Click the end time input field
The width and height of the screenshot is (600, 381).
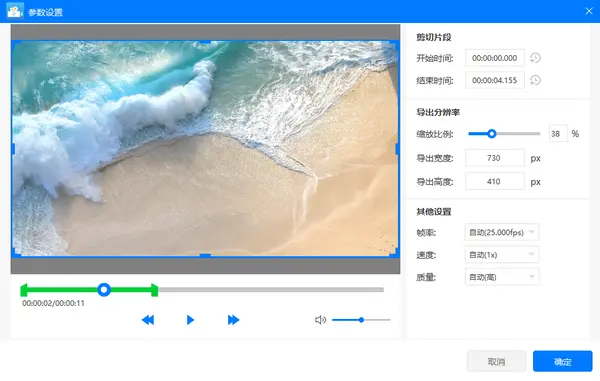[x=495, y=80]
